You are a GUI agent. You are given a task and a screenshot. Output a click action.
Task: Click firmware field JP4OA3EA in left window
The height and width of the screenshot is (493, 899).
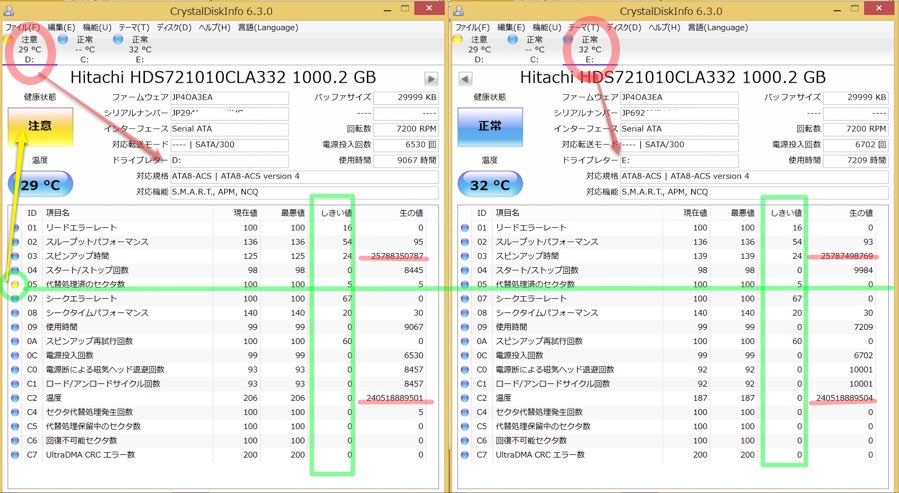point(229,97)
